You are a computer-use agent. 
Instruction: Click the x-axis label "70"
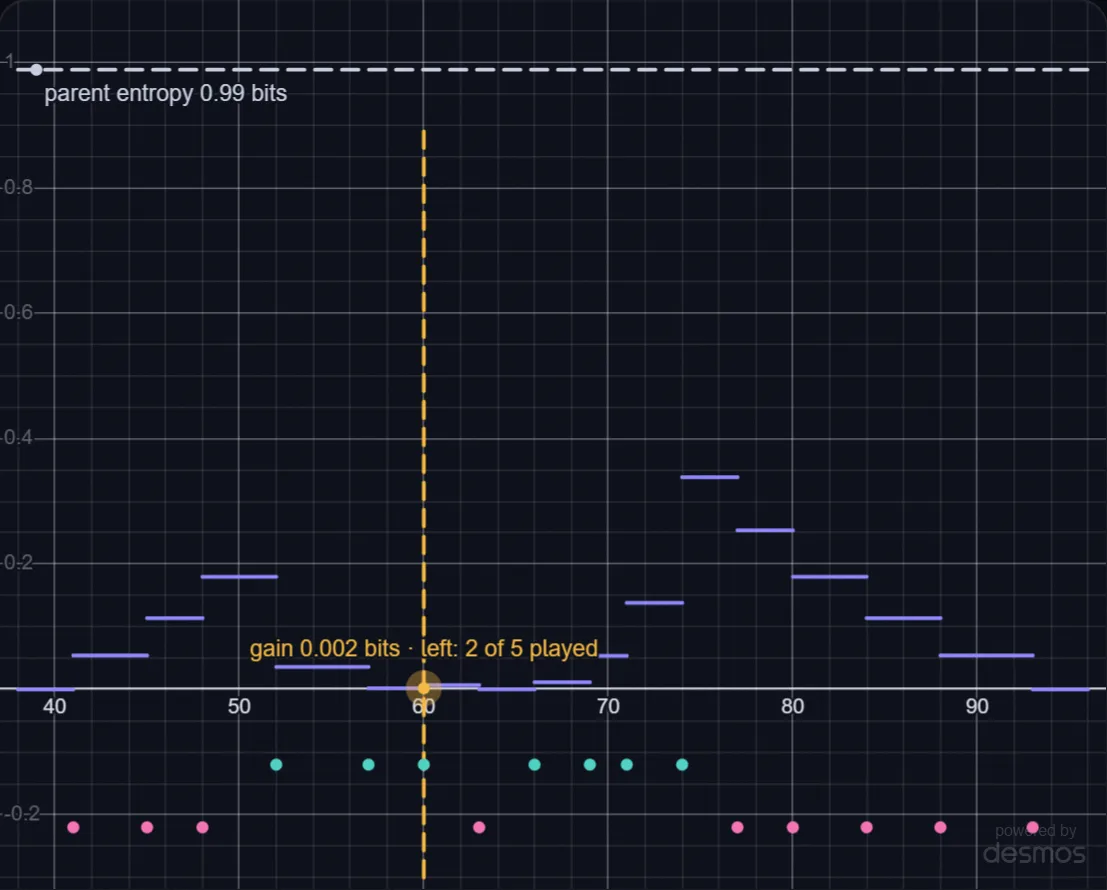click(608, 706)
